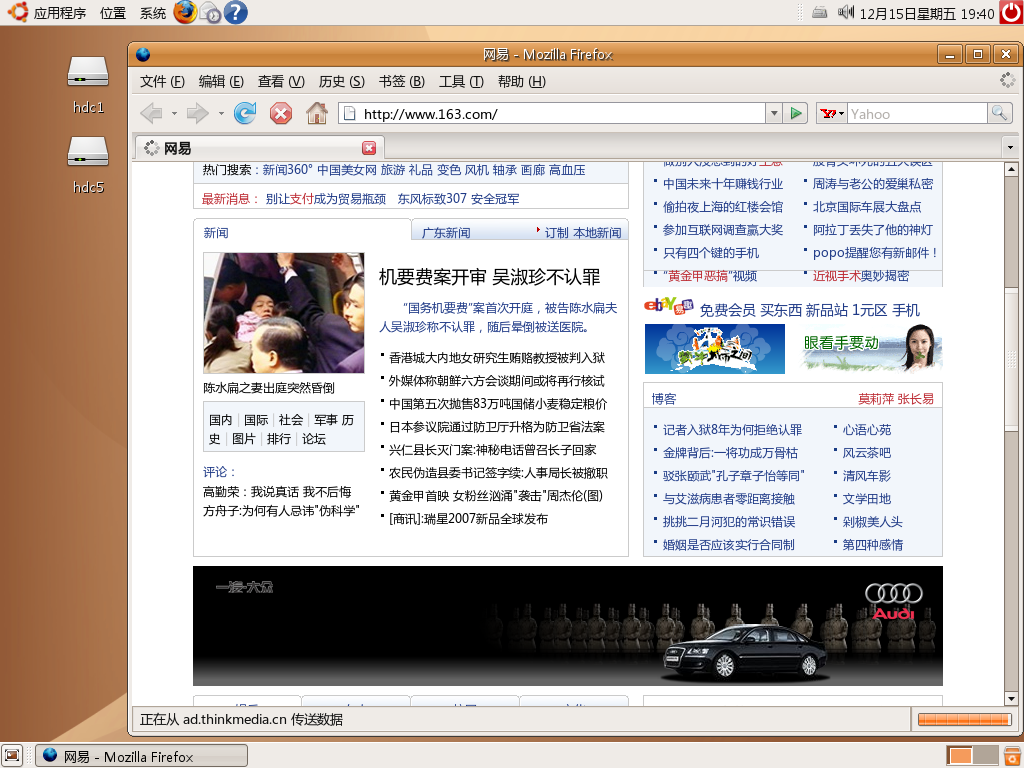Open the 系统 panel menu
Image resolution: width=1024 pixels, height=768 pixels.
(153, 12)
